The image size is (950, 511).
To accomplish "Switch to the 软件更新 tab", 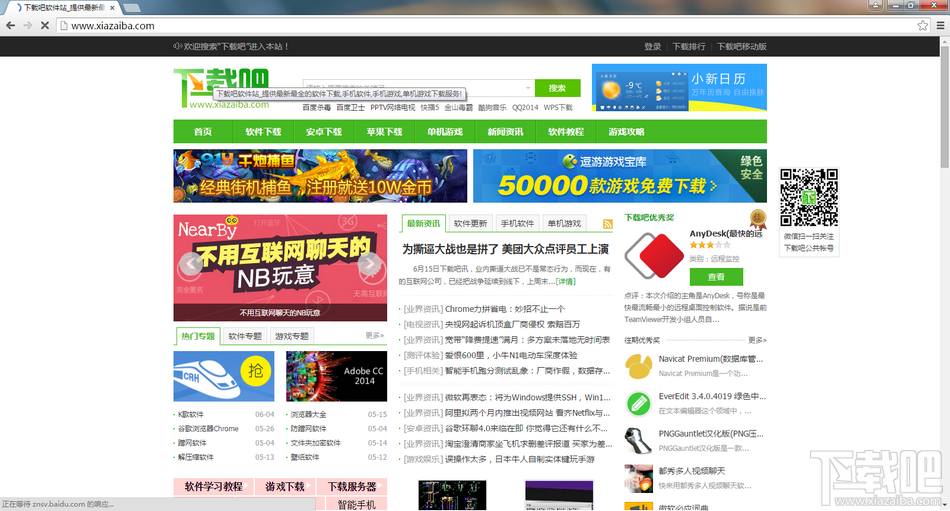I will point(470,223).
